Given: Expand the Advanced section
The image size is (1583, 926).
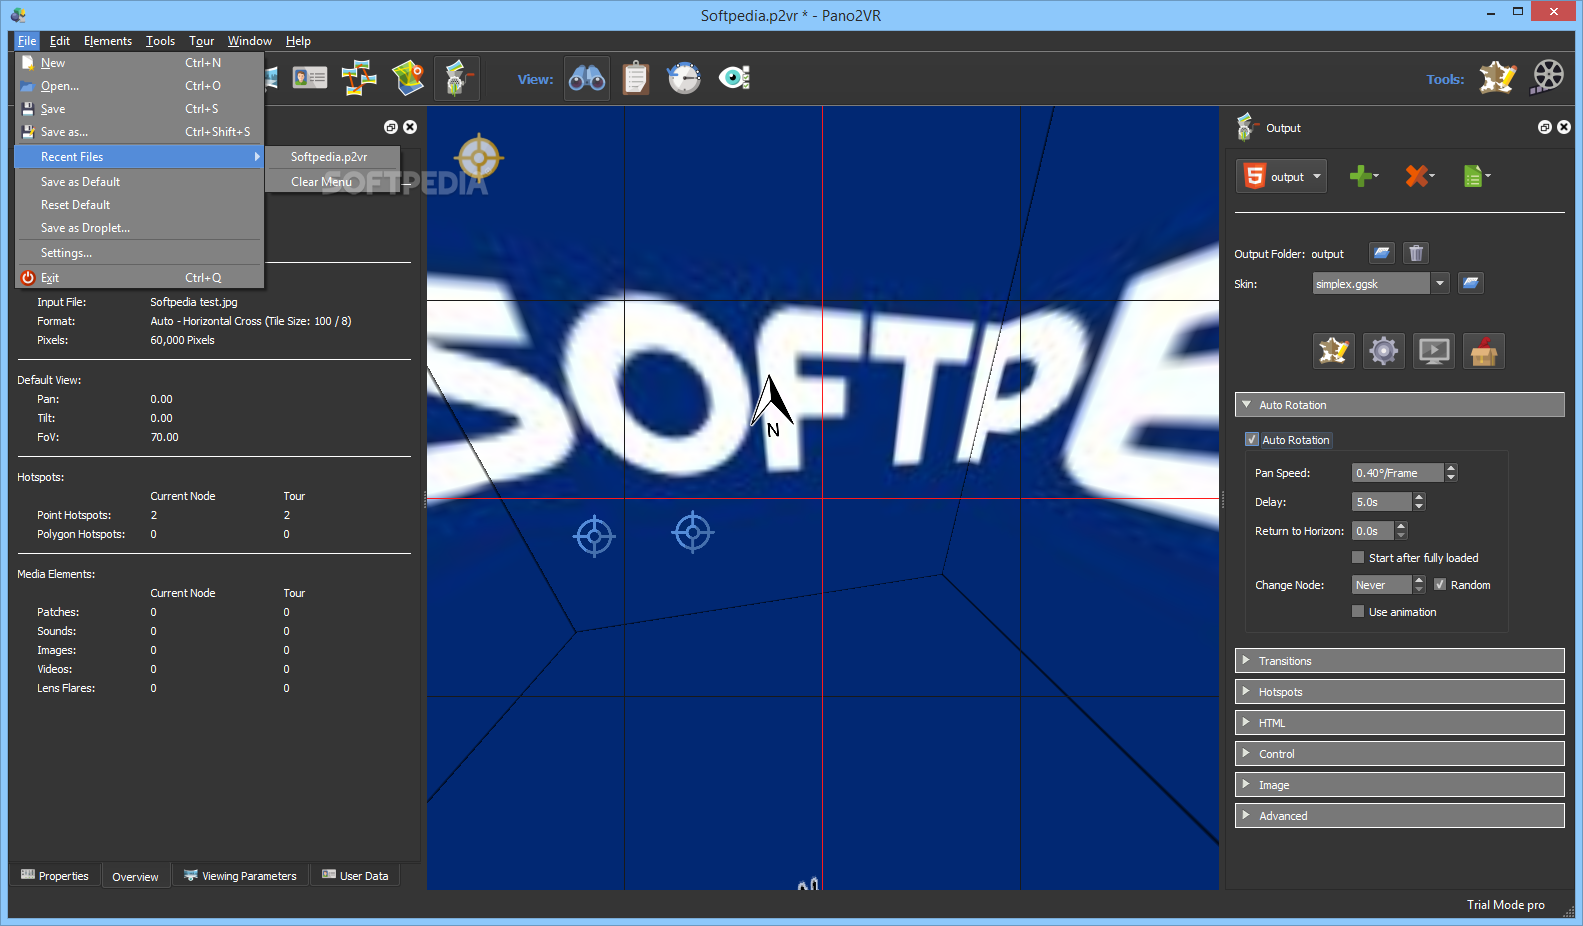Looking at the screenshot, I should coord(1400,816).
